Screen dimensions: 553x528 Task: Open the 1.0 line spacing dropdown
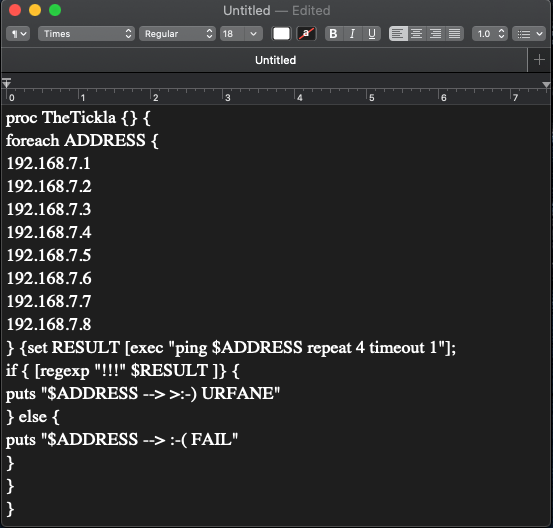tap(490, 34)
